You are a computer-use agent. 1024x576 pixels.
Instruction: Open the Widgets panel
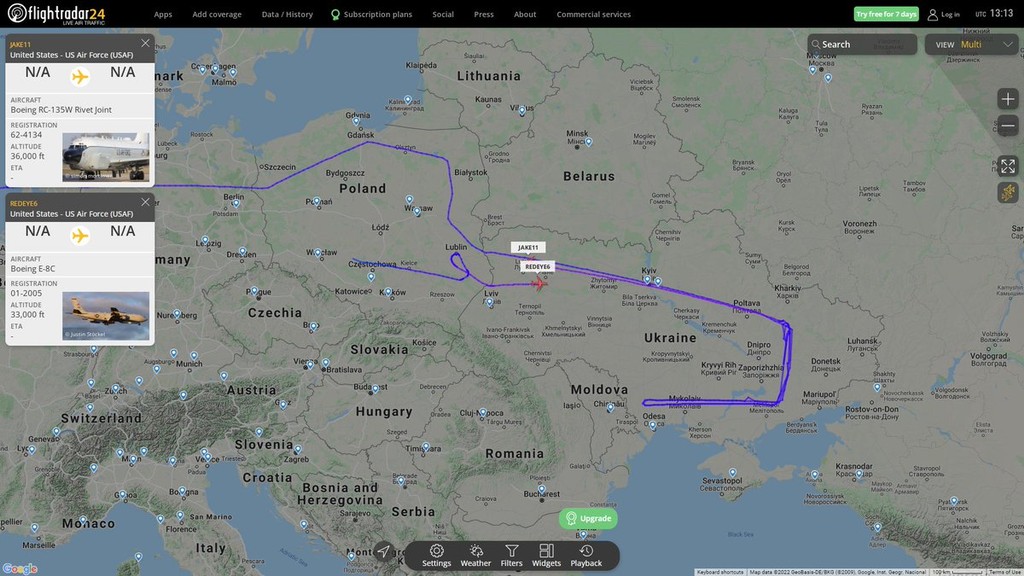coord(546,555)
